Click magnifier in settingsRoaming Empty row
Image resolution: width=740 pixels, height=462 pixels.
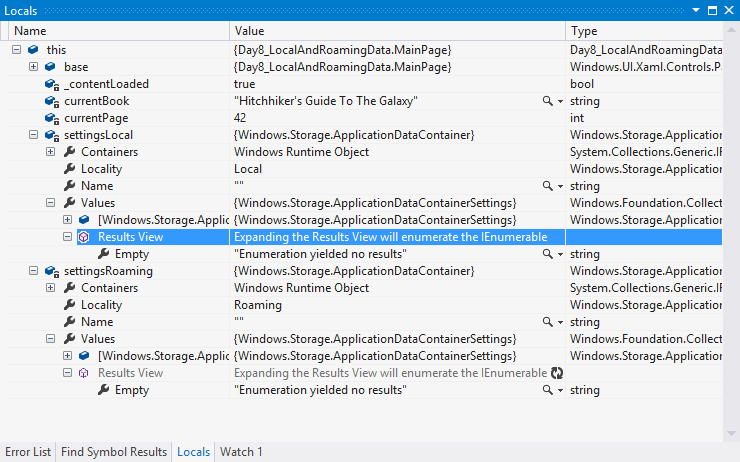point(547,390)
